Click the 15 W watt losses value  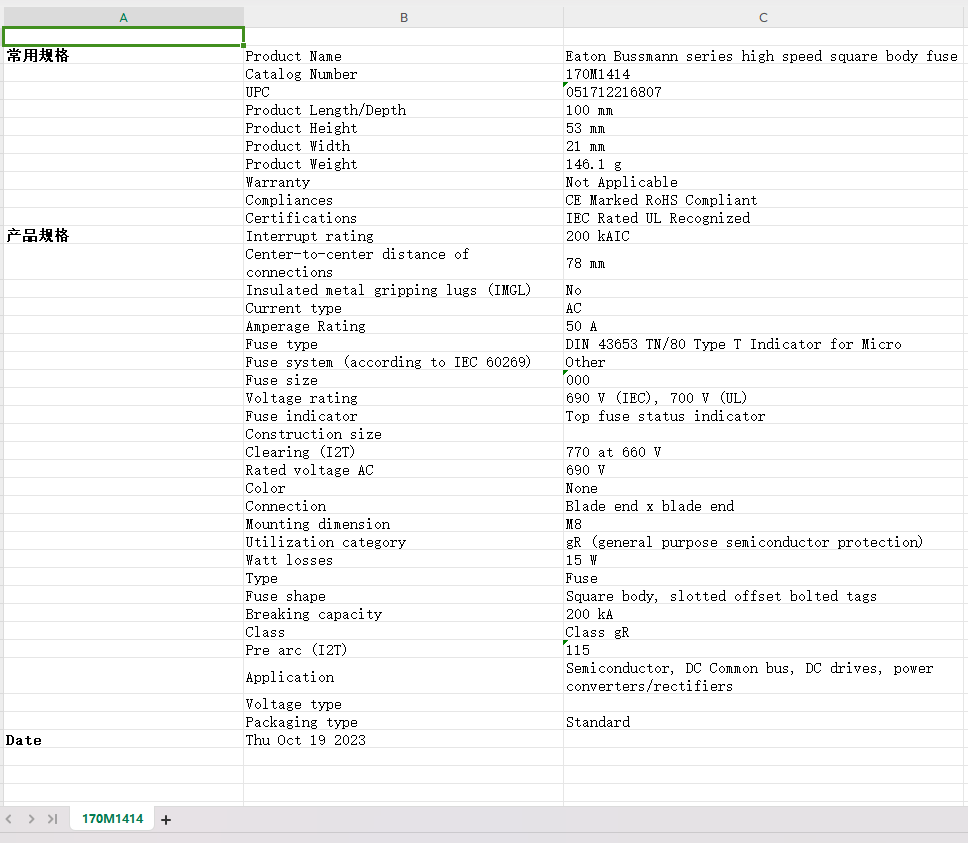point(764,560)
